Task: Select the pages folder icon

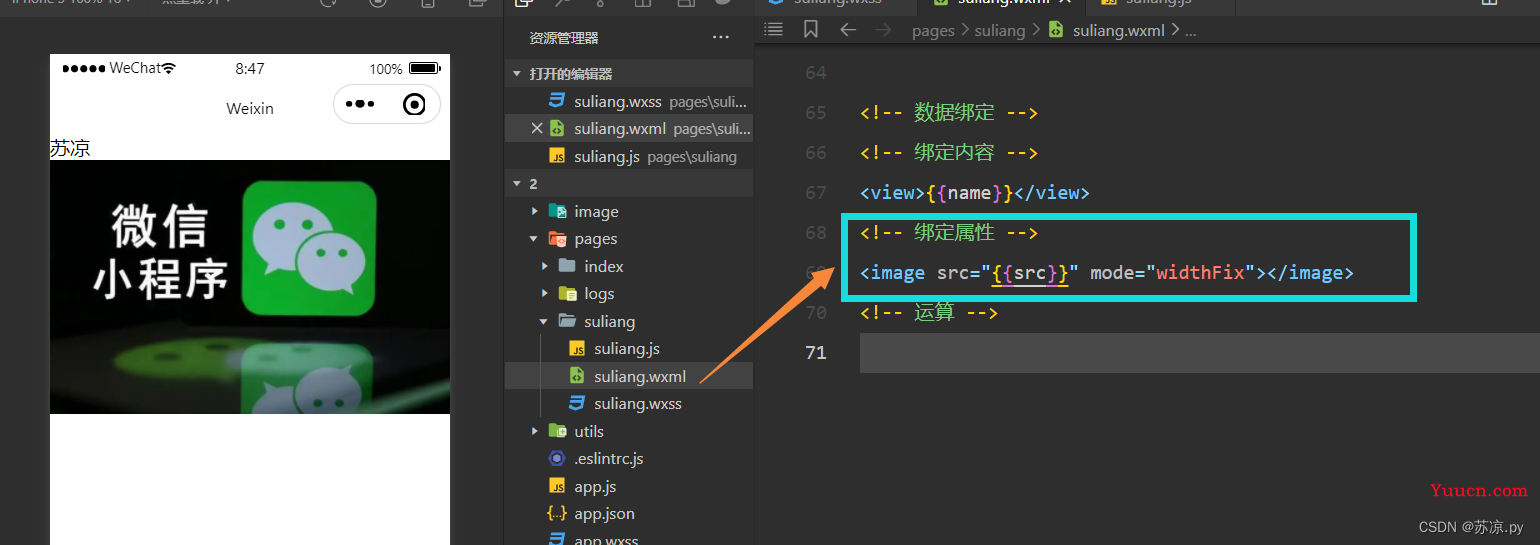Action: (558, 239)
